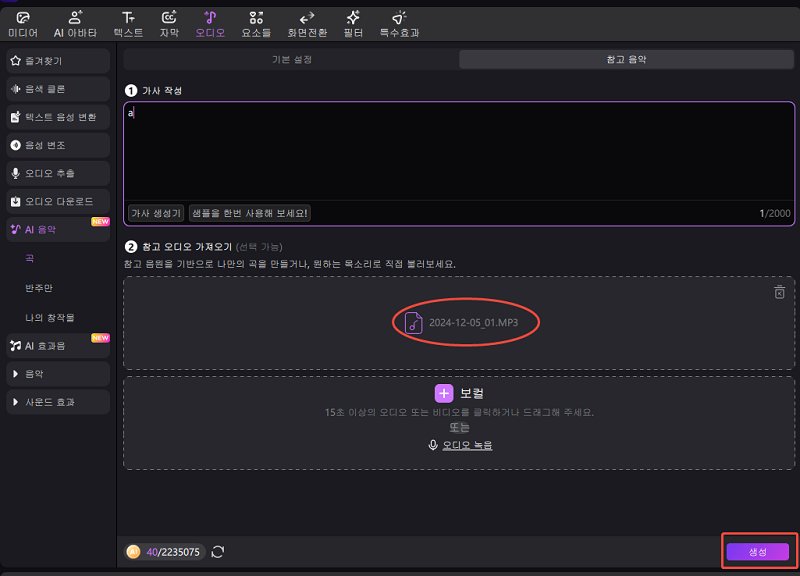Viewport: 800px width, 576px height.
Task: Click the 생성 generate button
Action: [758, 552]
